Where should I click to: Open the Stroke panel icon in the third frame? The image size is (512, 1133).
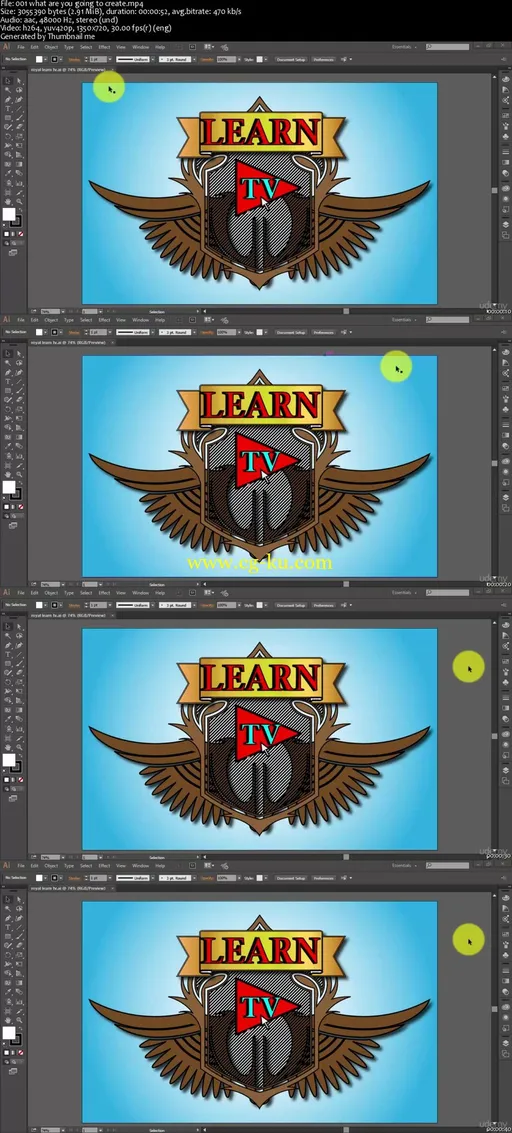point(506,697)
